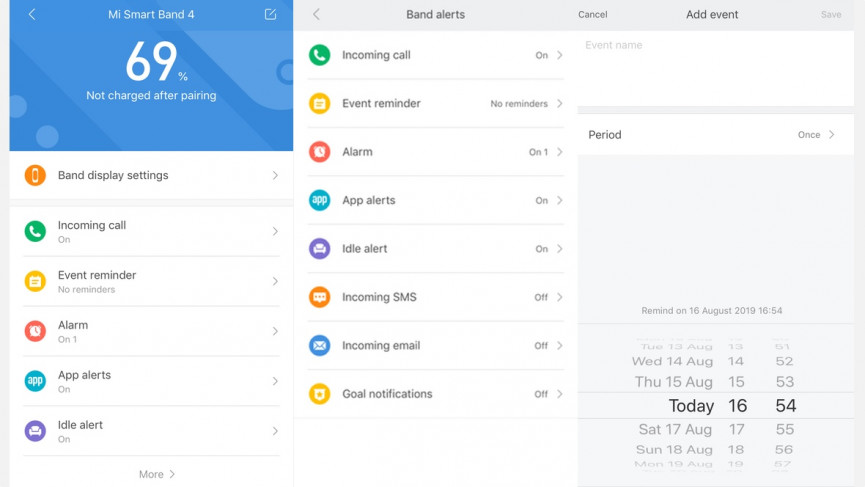This screenshot has height=487, width=865.
Task: Go back from Mi Smart Band 4 screen
Action: click(32, 14)
